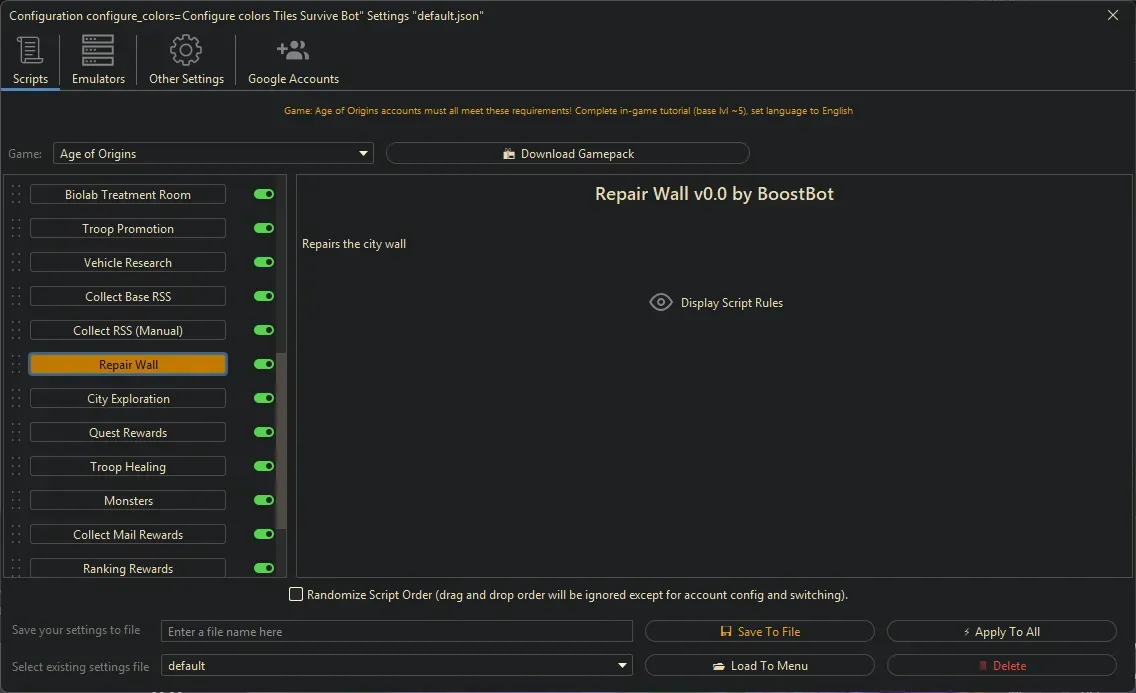Viewport: 1136px width, 693px height.
Task: Enable Randomize Script Order checkbox
Action: coord(296,594)
